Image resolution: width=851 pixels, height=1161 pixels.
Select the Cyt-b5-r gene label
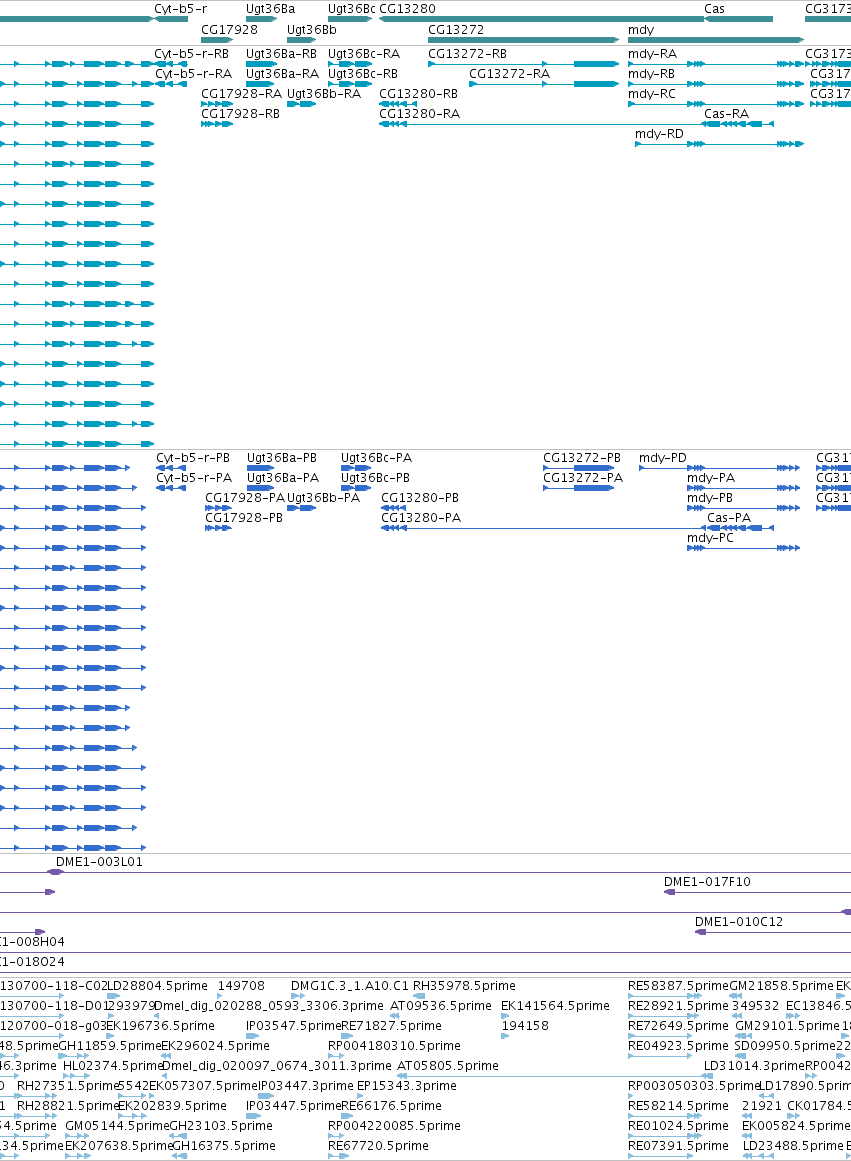pos(181,9)
